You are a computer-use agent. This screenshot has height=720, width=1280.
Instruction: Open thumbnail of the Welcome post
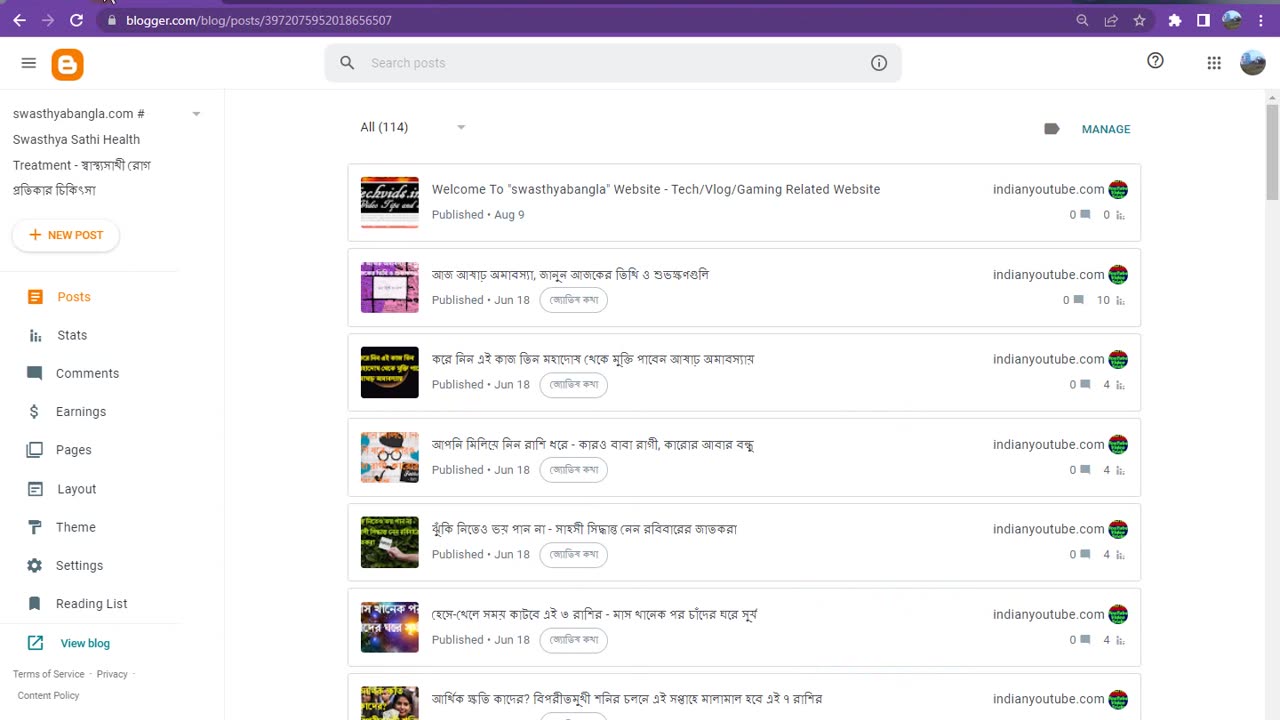pyautogui.click(x=390, y=202)
